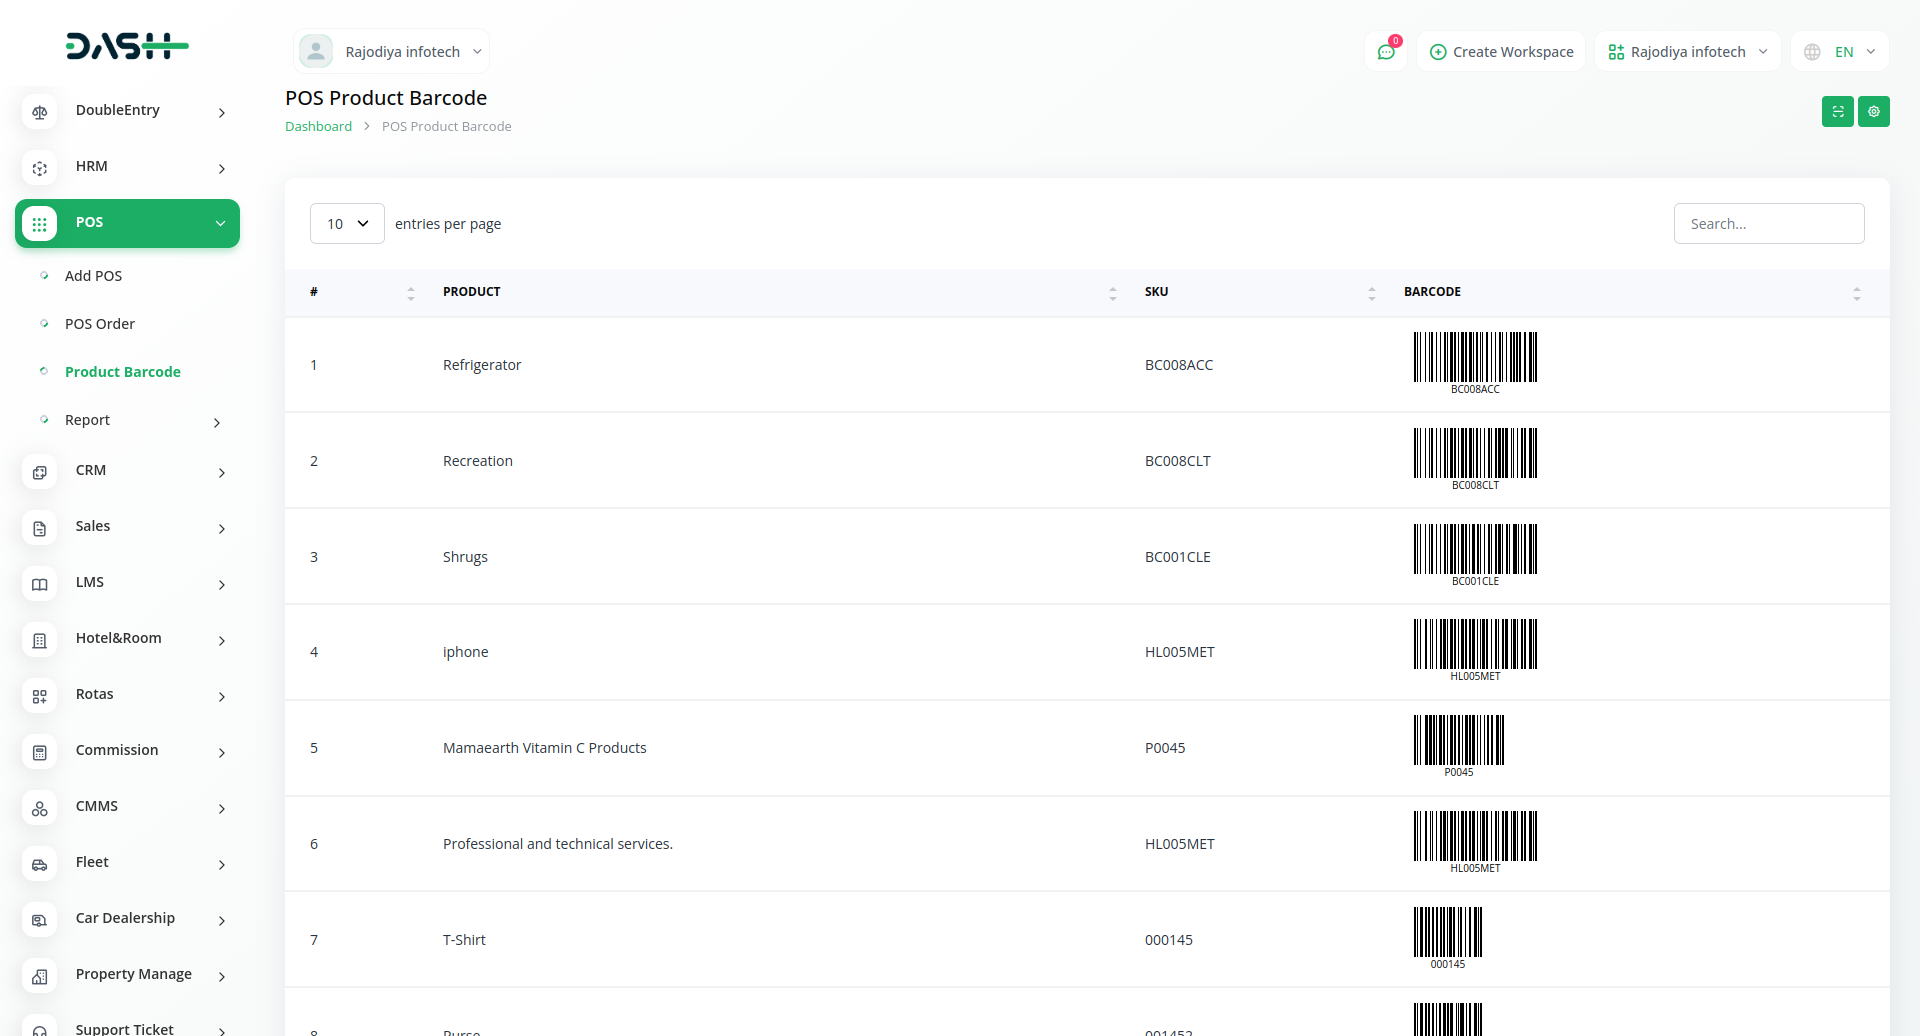Switch to Product Barcode menu item
The width and height of the screenshot is (1920, 1036).
tap(122, 371)
